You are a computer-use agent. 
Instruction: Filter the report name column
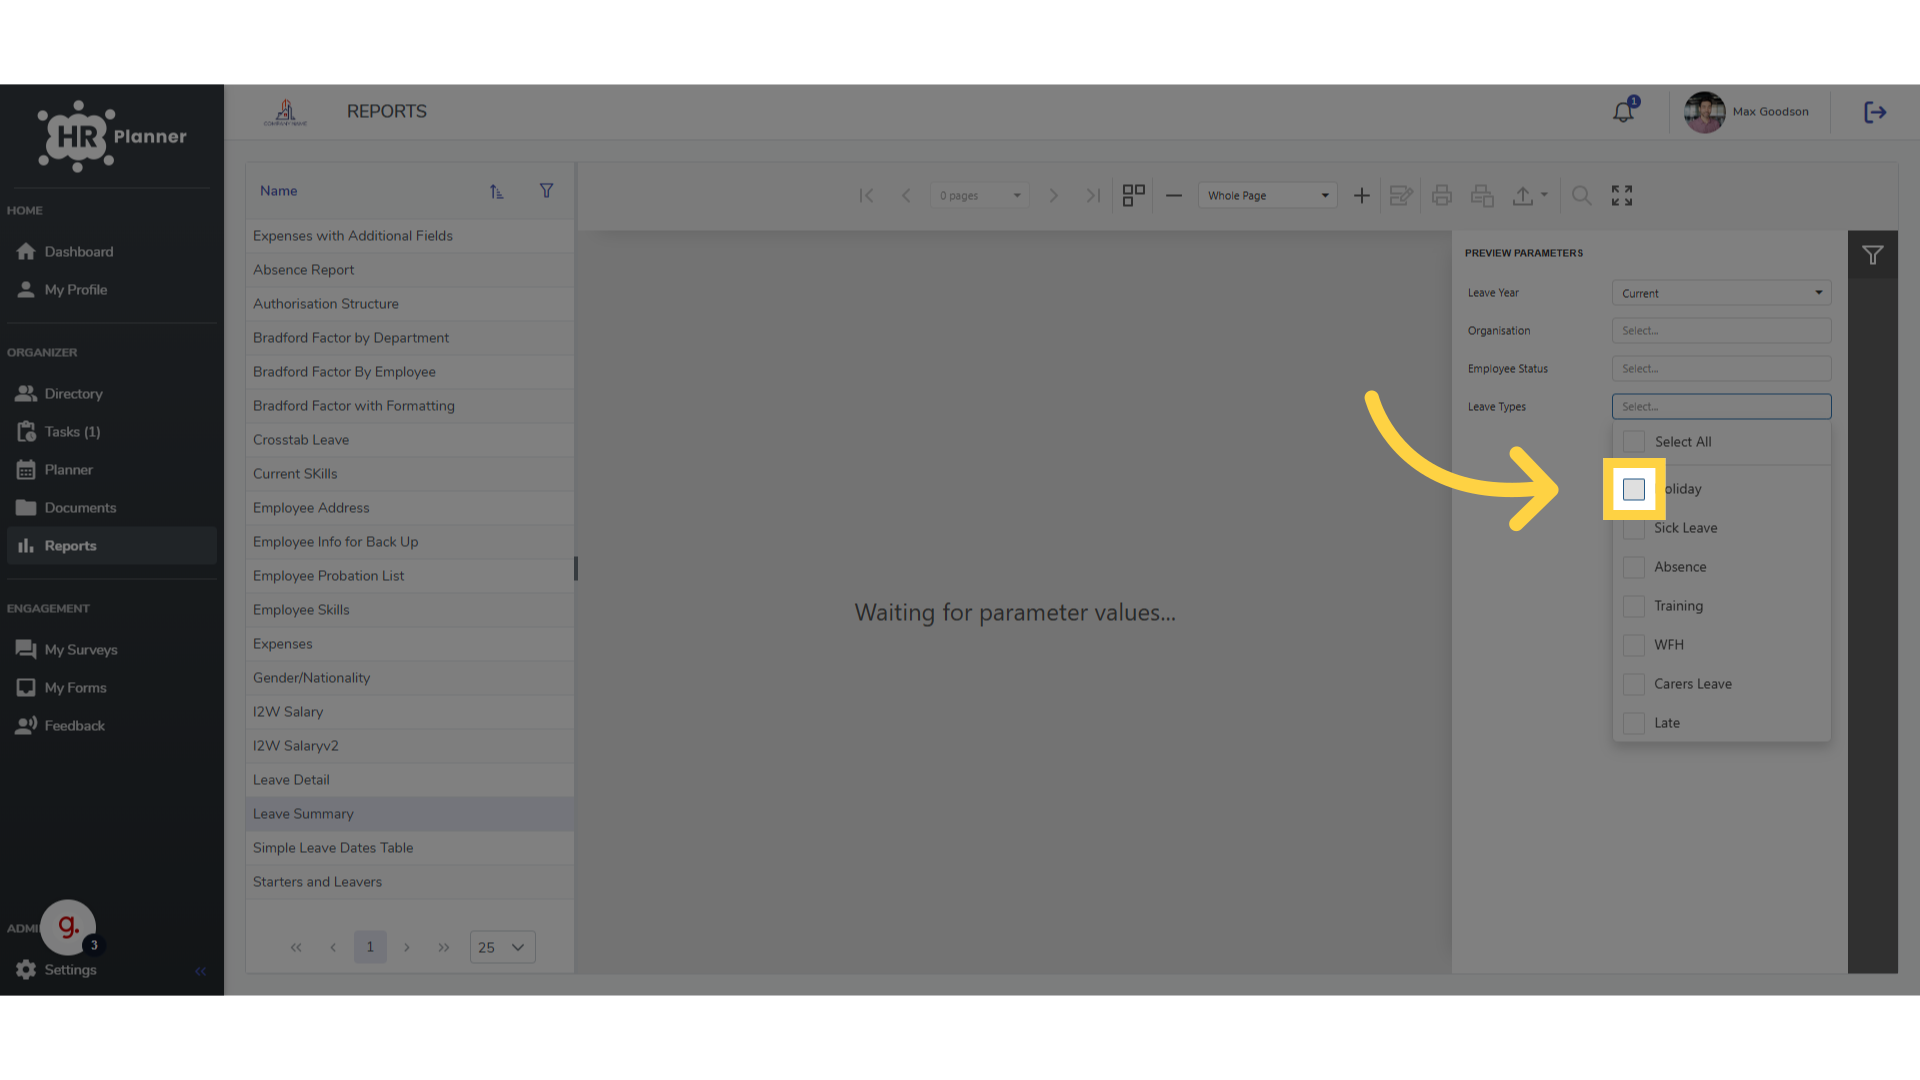coord(546,191)
